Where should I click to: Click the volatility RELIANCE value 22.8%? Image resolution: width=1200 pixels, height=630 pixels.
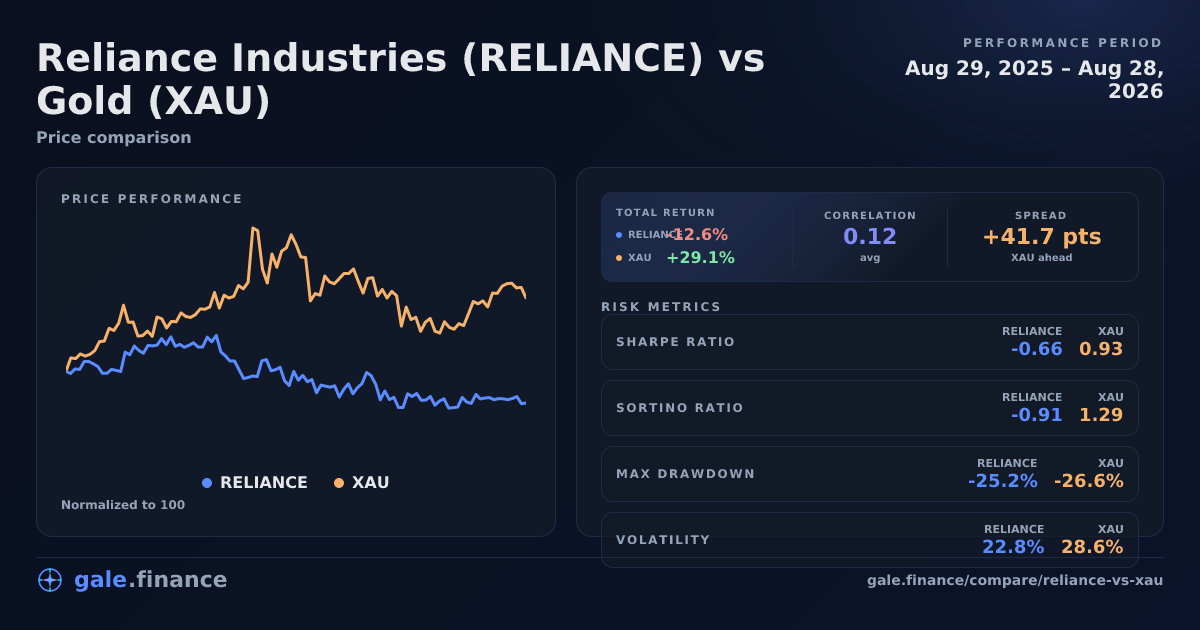(1013, 547)
